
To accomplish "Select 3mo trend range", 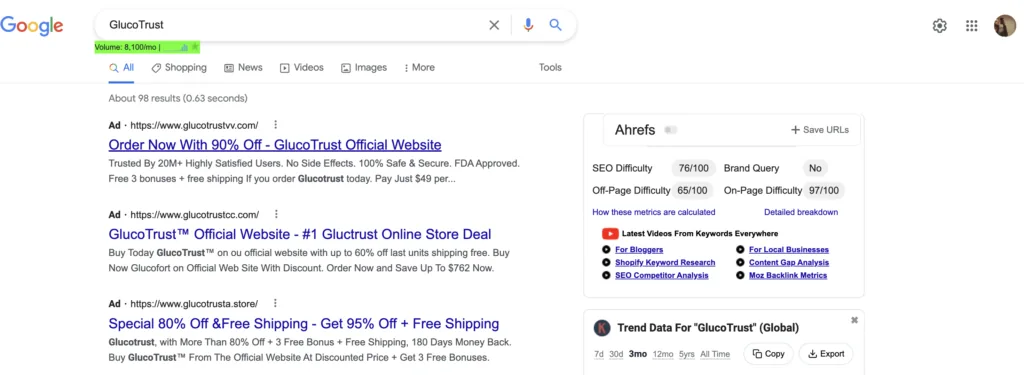I will point(638,354).
